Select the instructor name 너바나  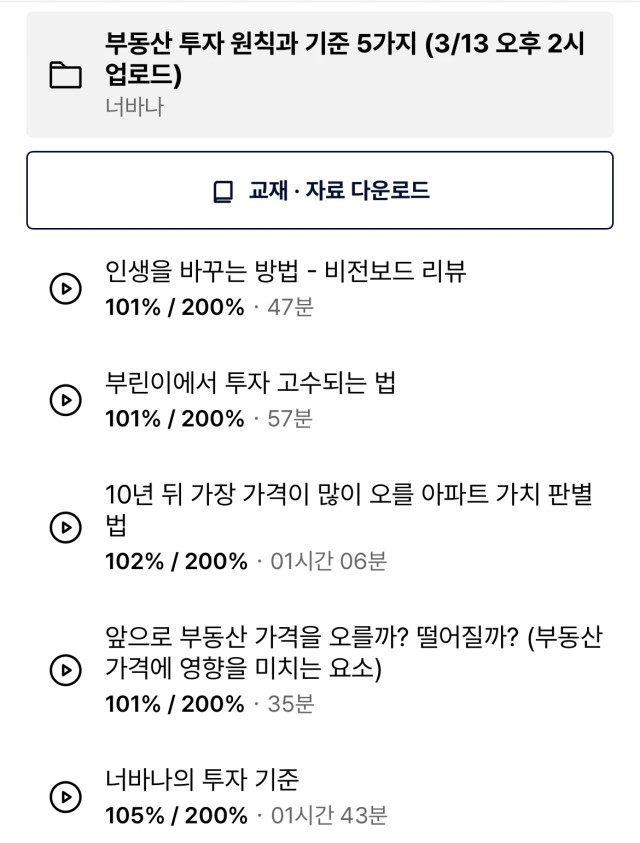pyautogui.click(x=134, y=106)
